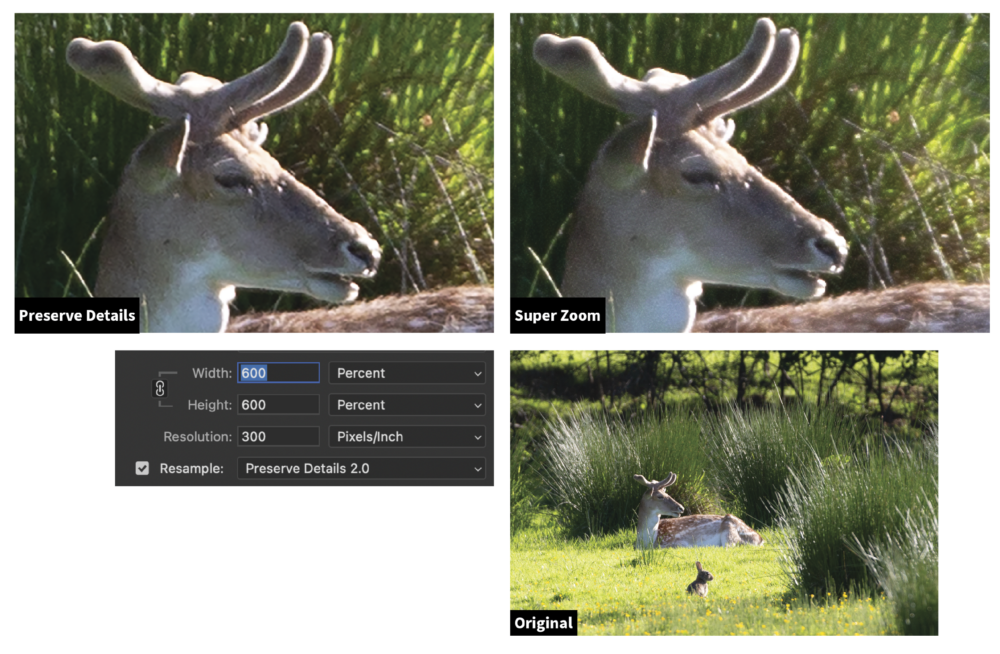
Task: Open the Pixels/Inch resolution units dropdown
Action: [408, 436]
